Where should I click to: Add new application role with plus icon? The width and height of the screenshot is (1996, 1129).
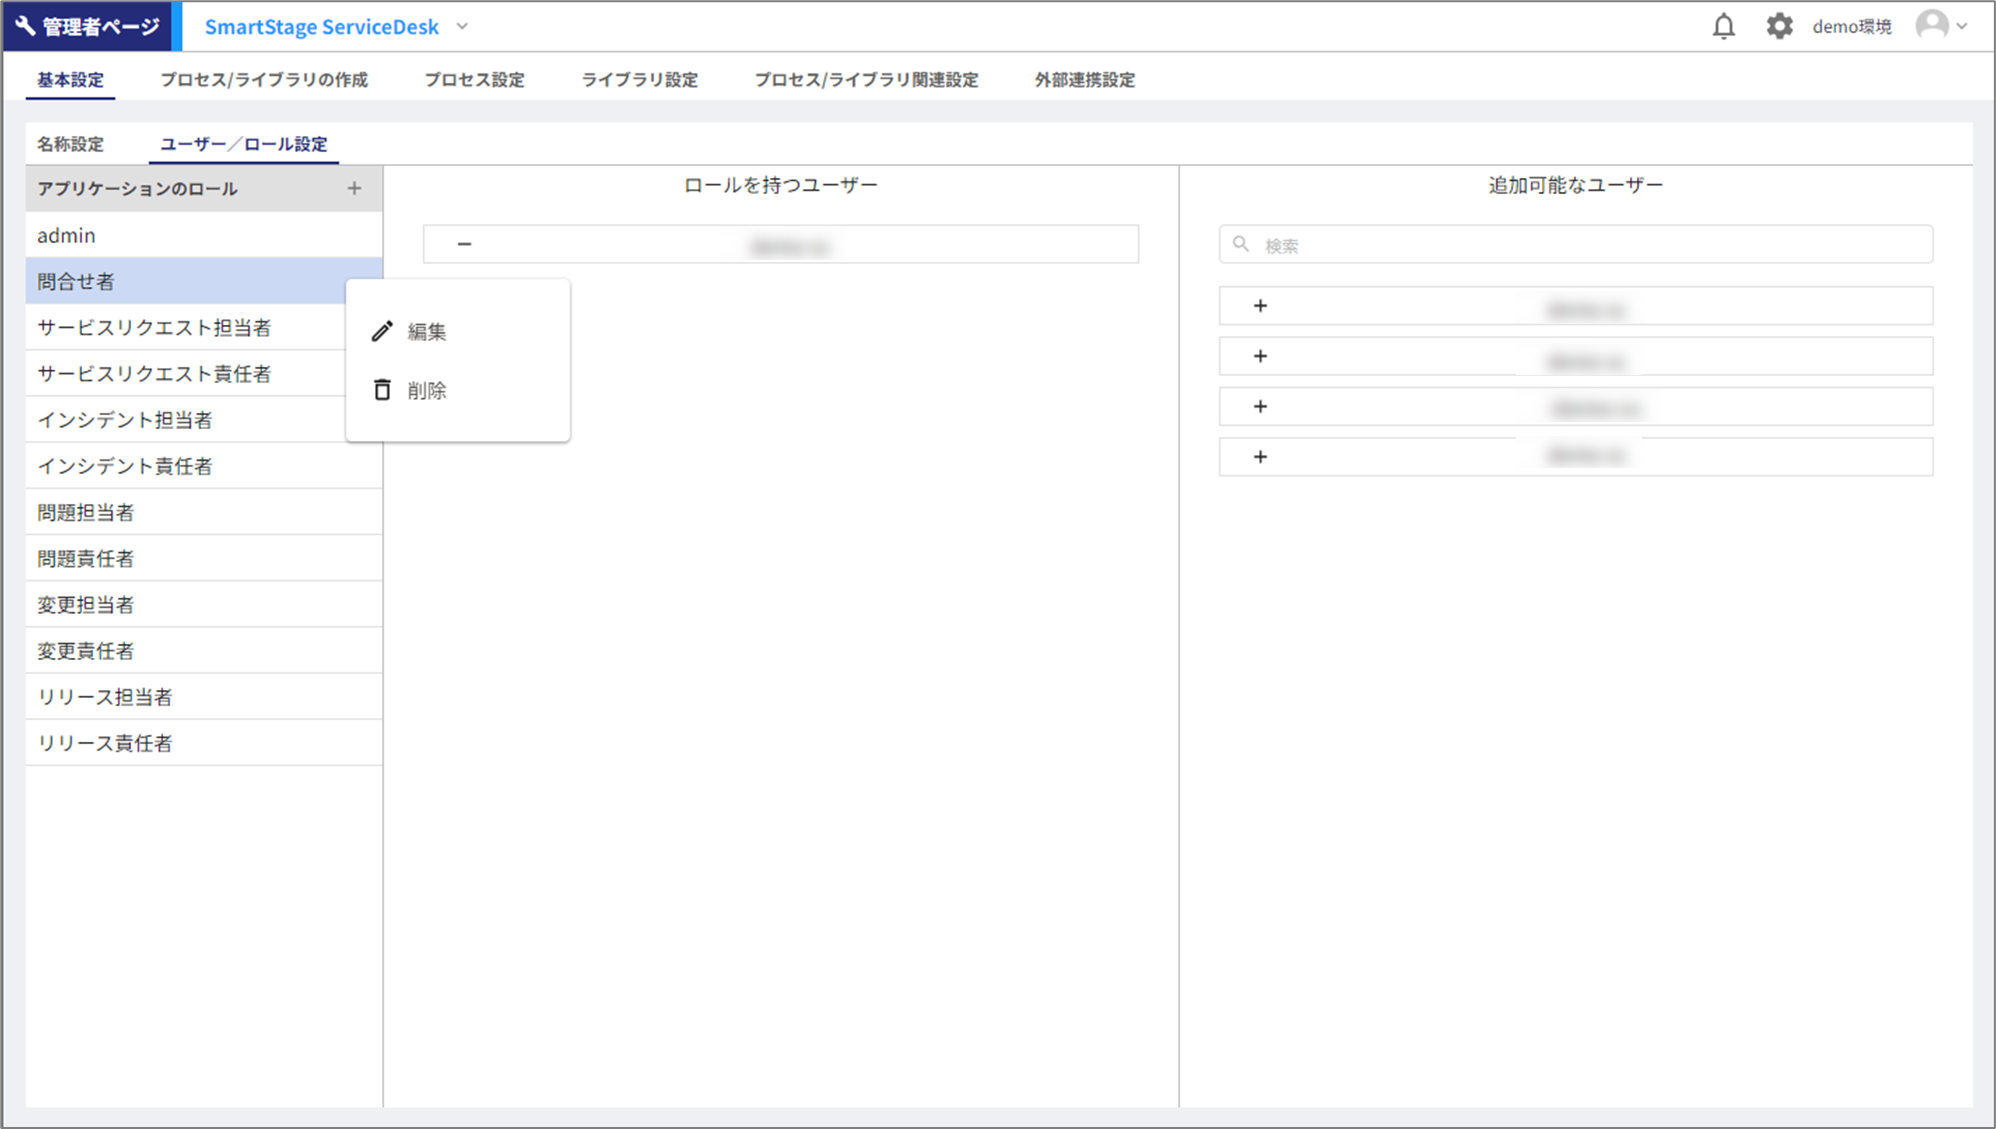point(354,188)
